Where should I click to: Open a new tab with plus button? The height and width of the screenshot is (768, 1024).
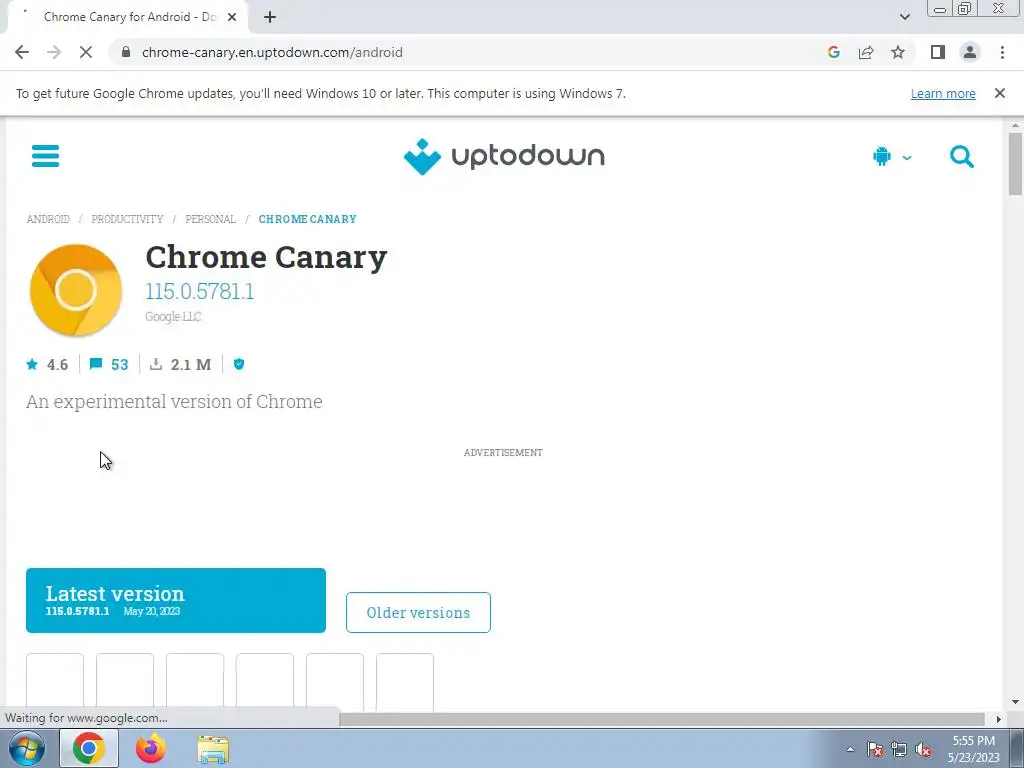click(x=270, y=17)
